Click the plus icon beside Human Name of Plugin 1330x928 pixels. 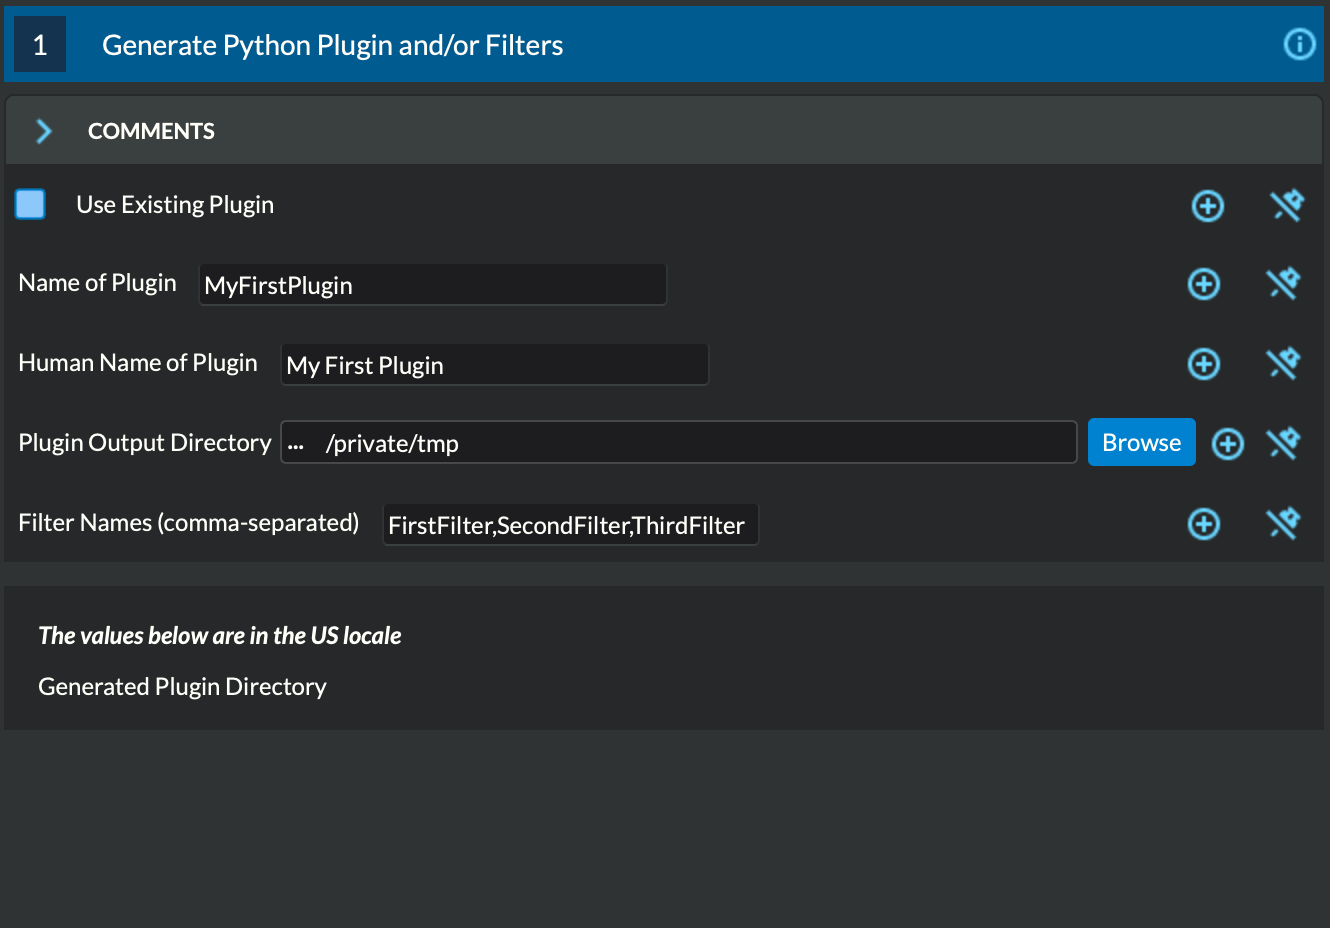point(1204,364)
